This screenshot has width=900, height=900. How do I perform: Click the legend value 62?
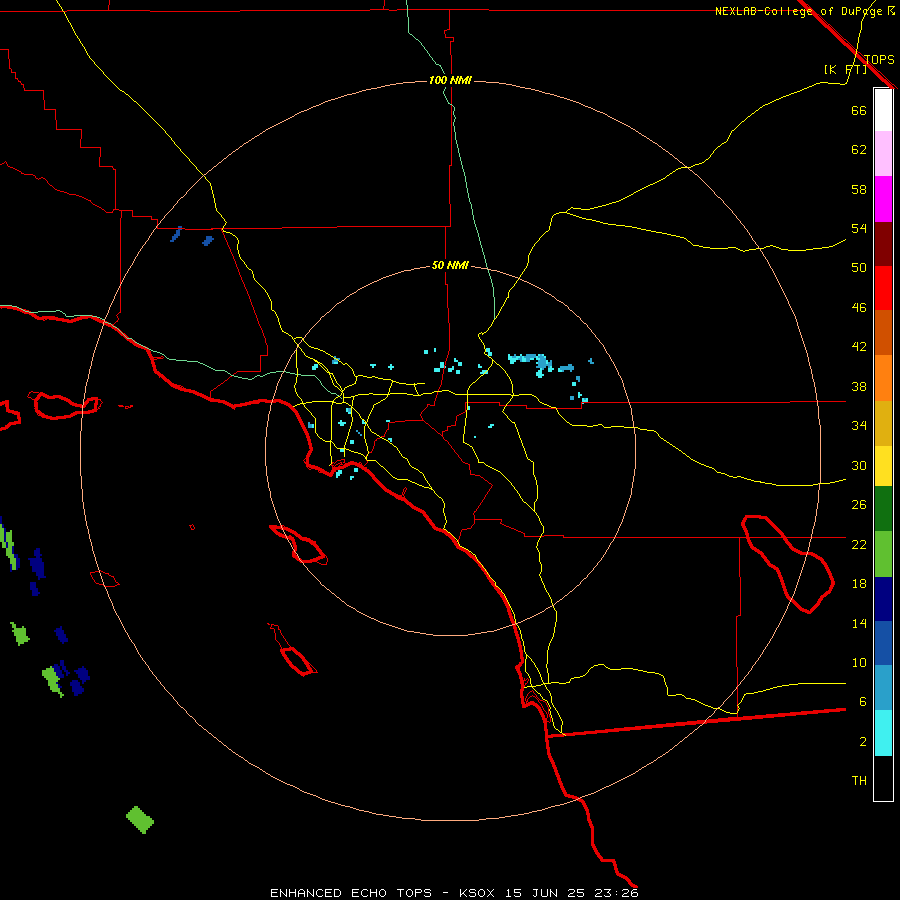[x=859, y=149]
